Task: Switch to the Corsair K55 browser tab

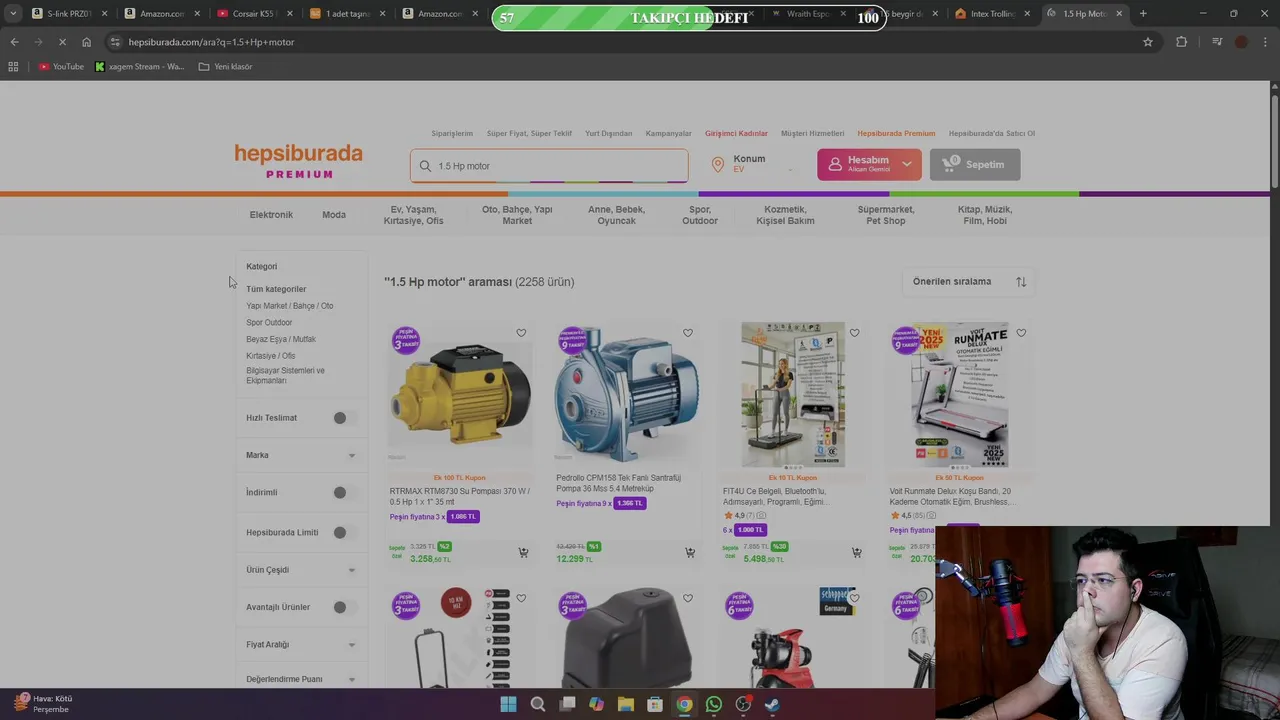Action: (252, 14)
